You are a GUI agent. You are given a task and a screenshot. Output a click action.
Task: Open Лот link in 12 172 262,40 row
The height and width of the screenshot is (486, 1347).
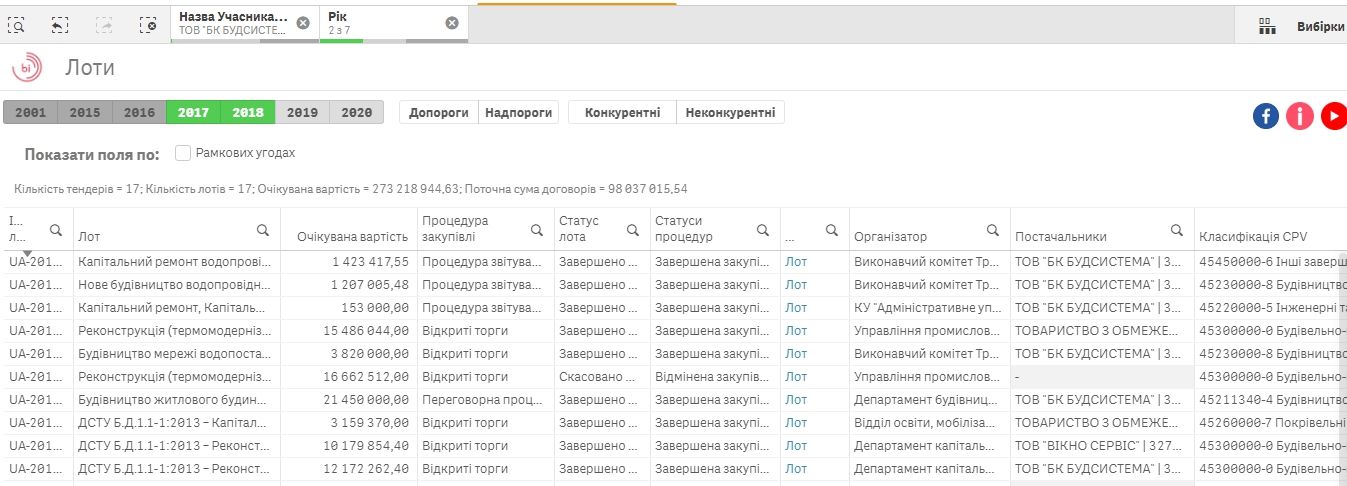(x=796, y=469)
